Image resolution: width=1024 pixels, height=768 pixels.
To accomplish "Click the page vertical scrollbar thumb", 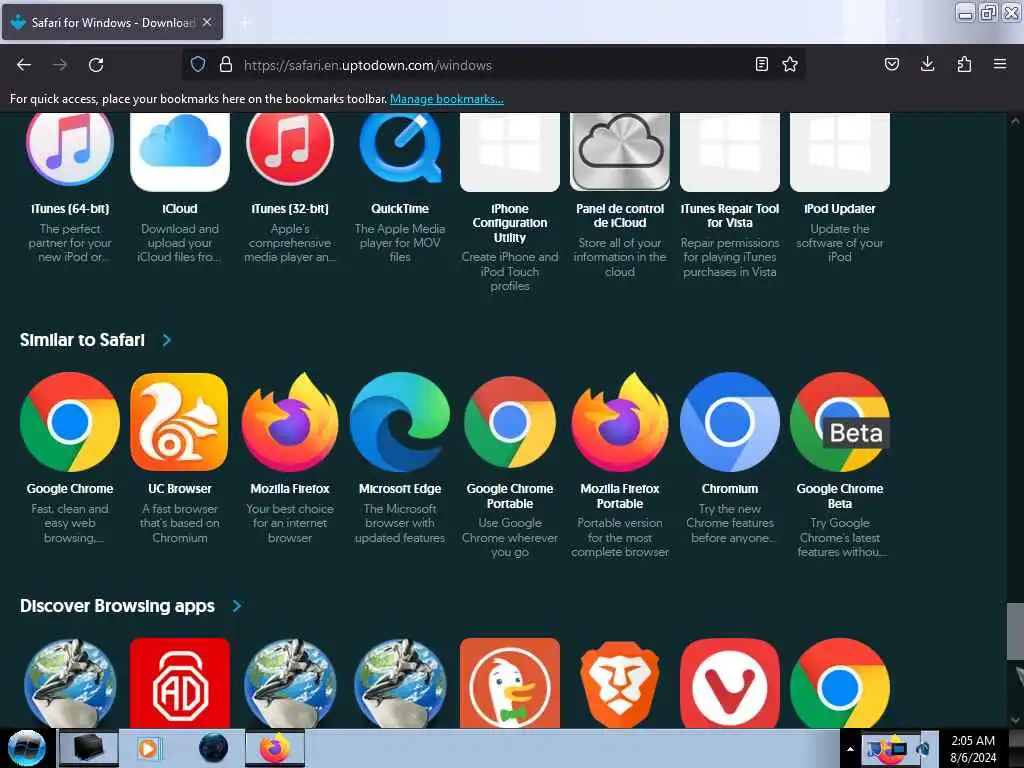I will click(x=1015, y=632).
